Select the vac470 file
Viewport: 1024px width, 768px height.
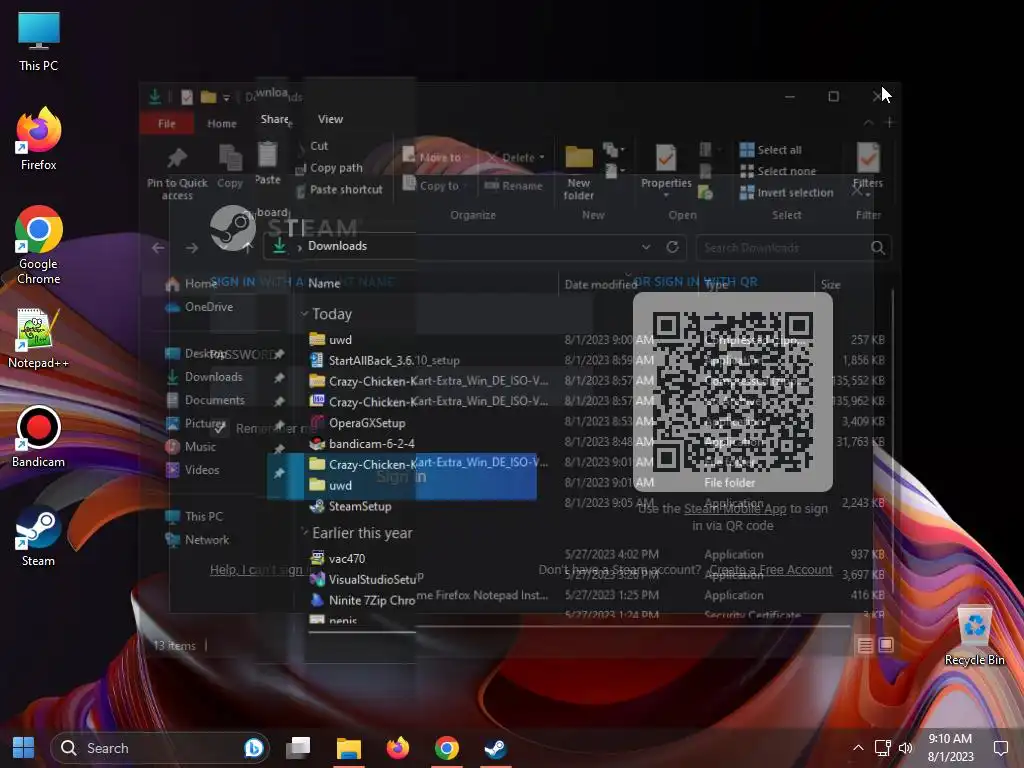click(337, 558)
